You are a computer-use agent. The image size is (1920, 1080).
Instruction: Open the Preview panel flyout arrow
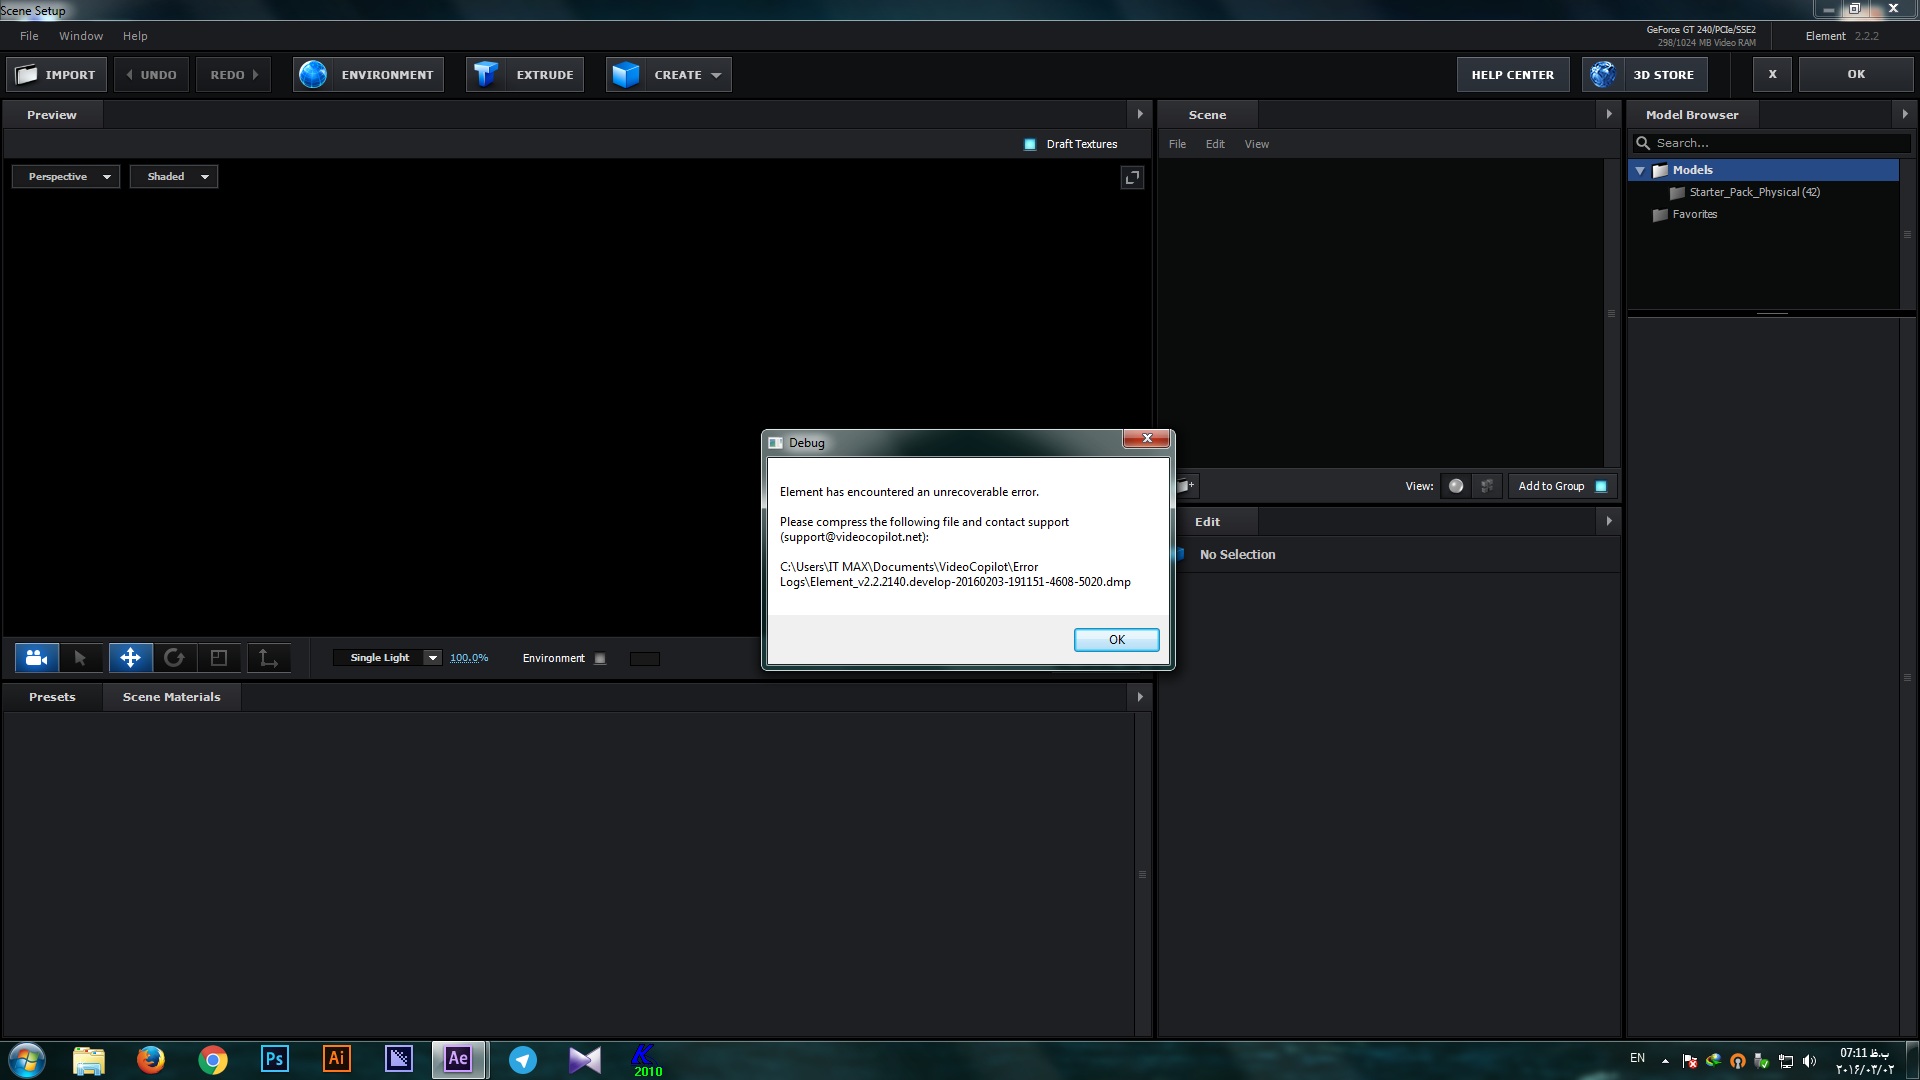[1140, 114]
